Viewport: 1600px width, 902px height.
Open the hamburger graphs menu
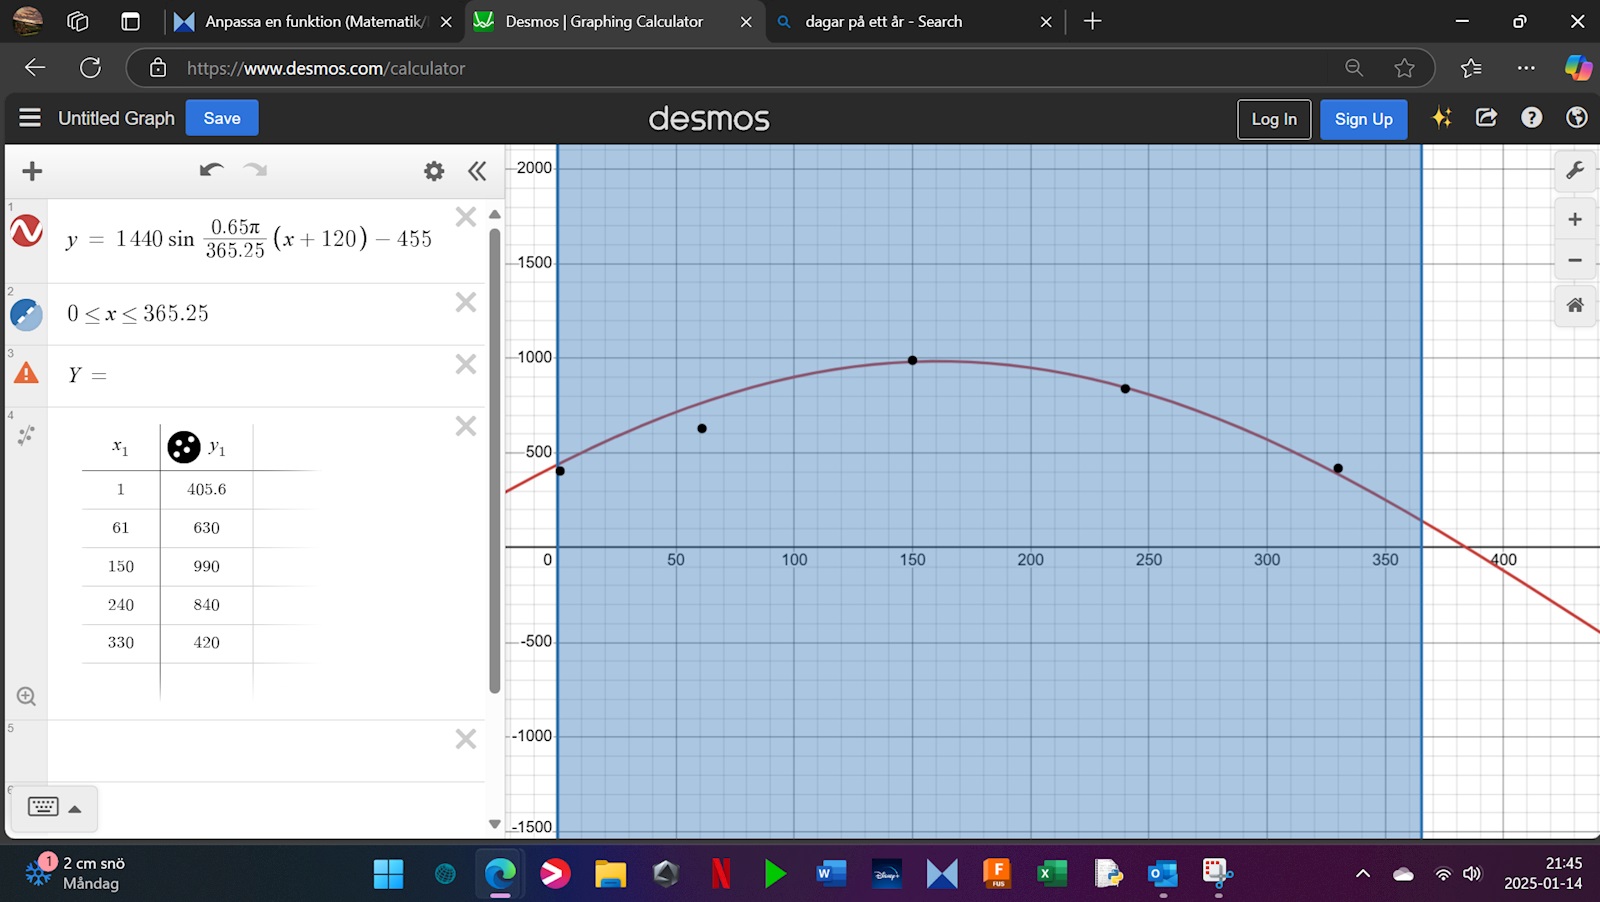(x=30, y=118)
